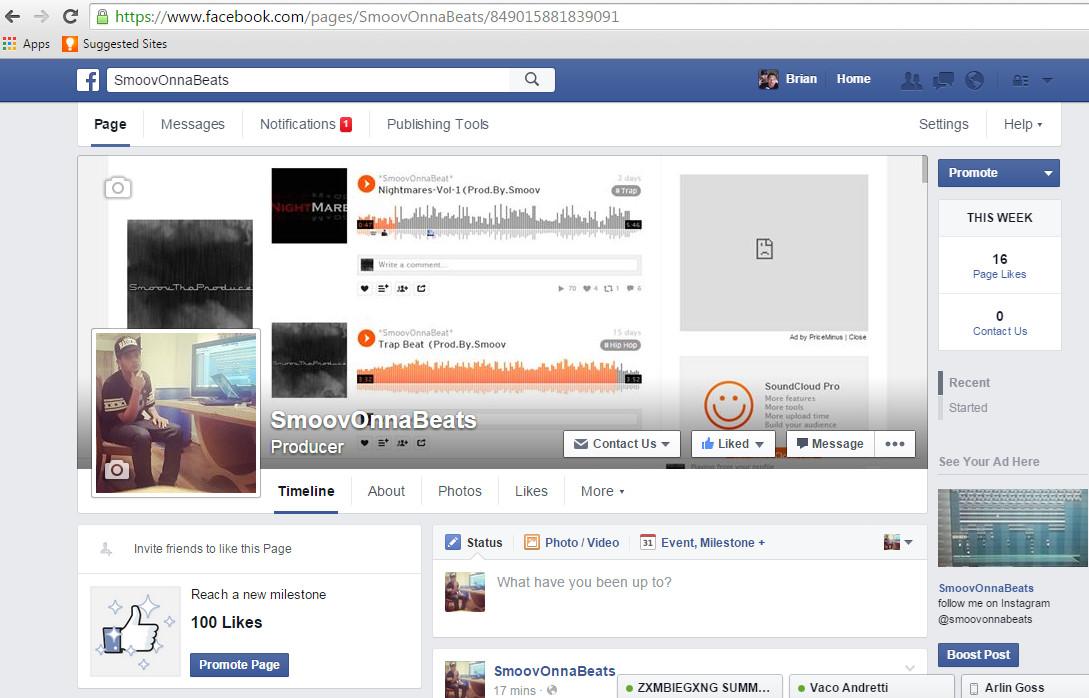
Task: Open the privacy shortcuts lock icon
Action: click(x=1020, y=79)
